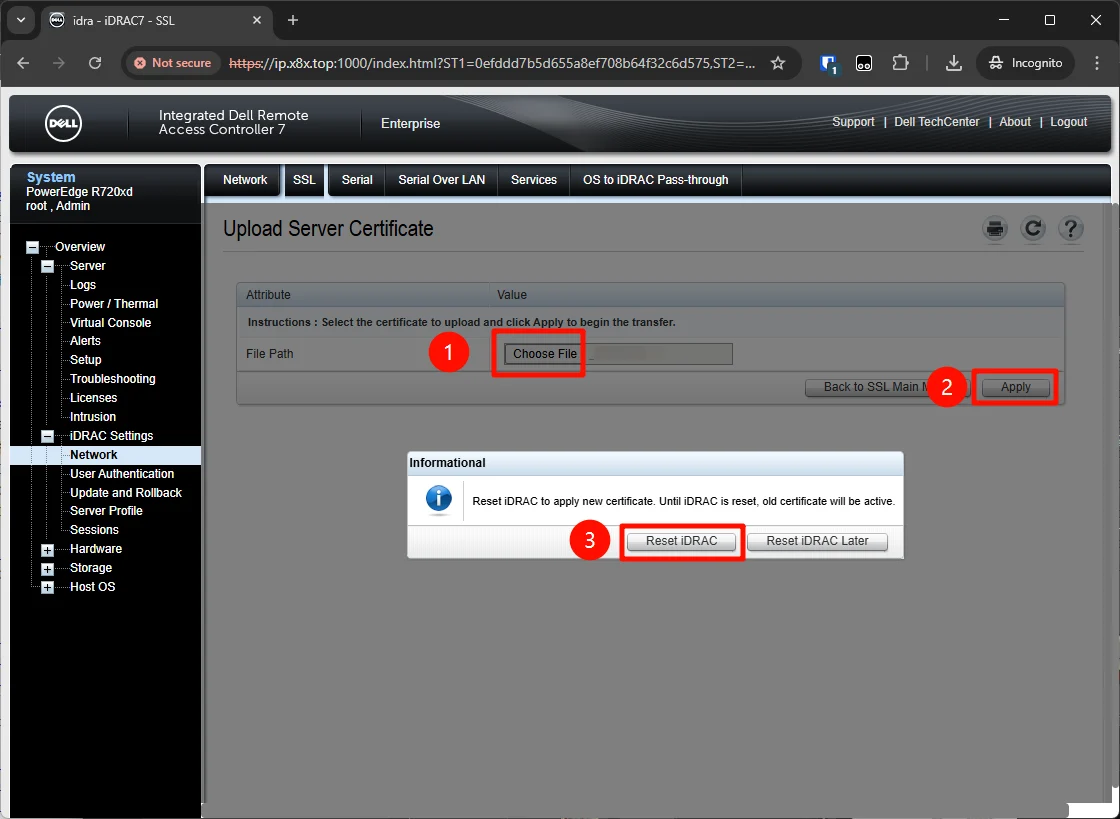Open Server Profile in the tree
This screenshot has height=819, width=1120.
(106, 511)
